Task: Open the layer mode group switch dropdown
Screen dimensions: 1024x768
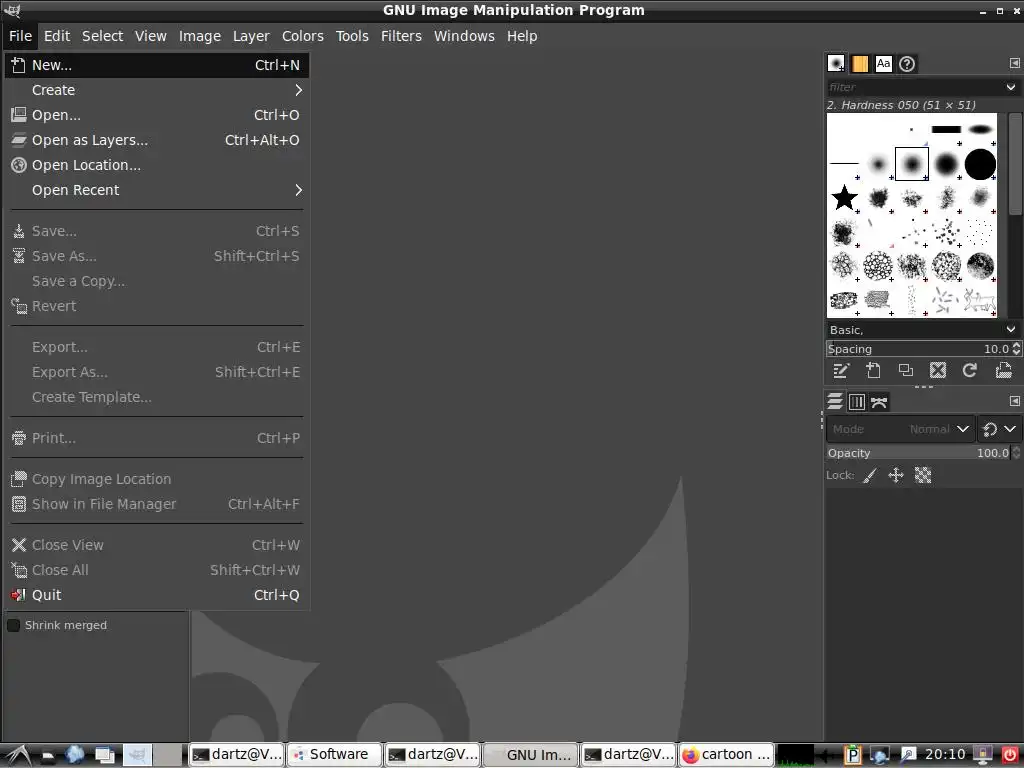Action: [x=999, y=429]
